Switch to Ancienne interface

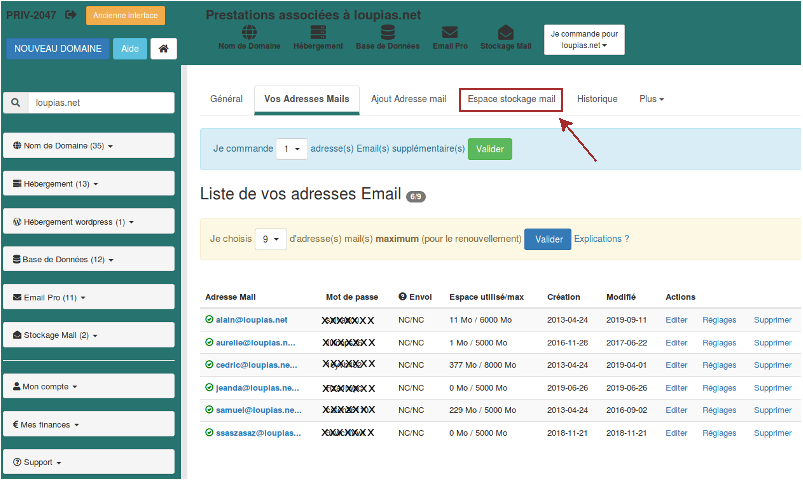click(x=125, y=15)
